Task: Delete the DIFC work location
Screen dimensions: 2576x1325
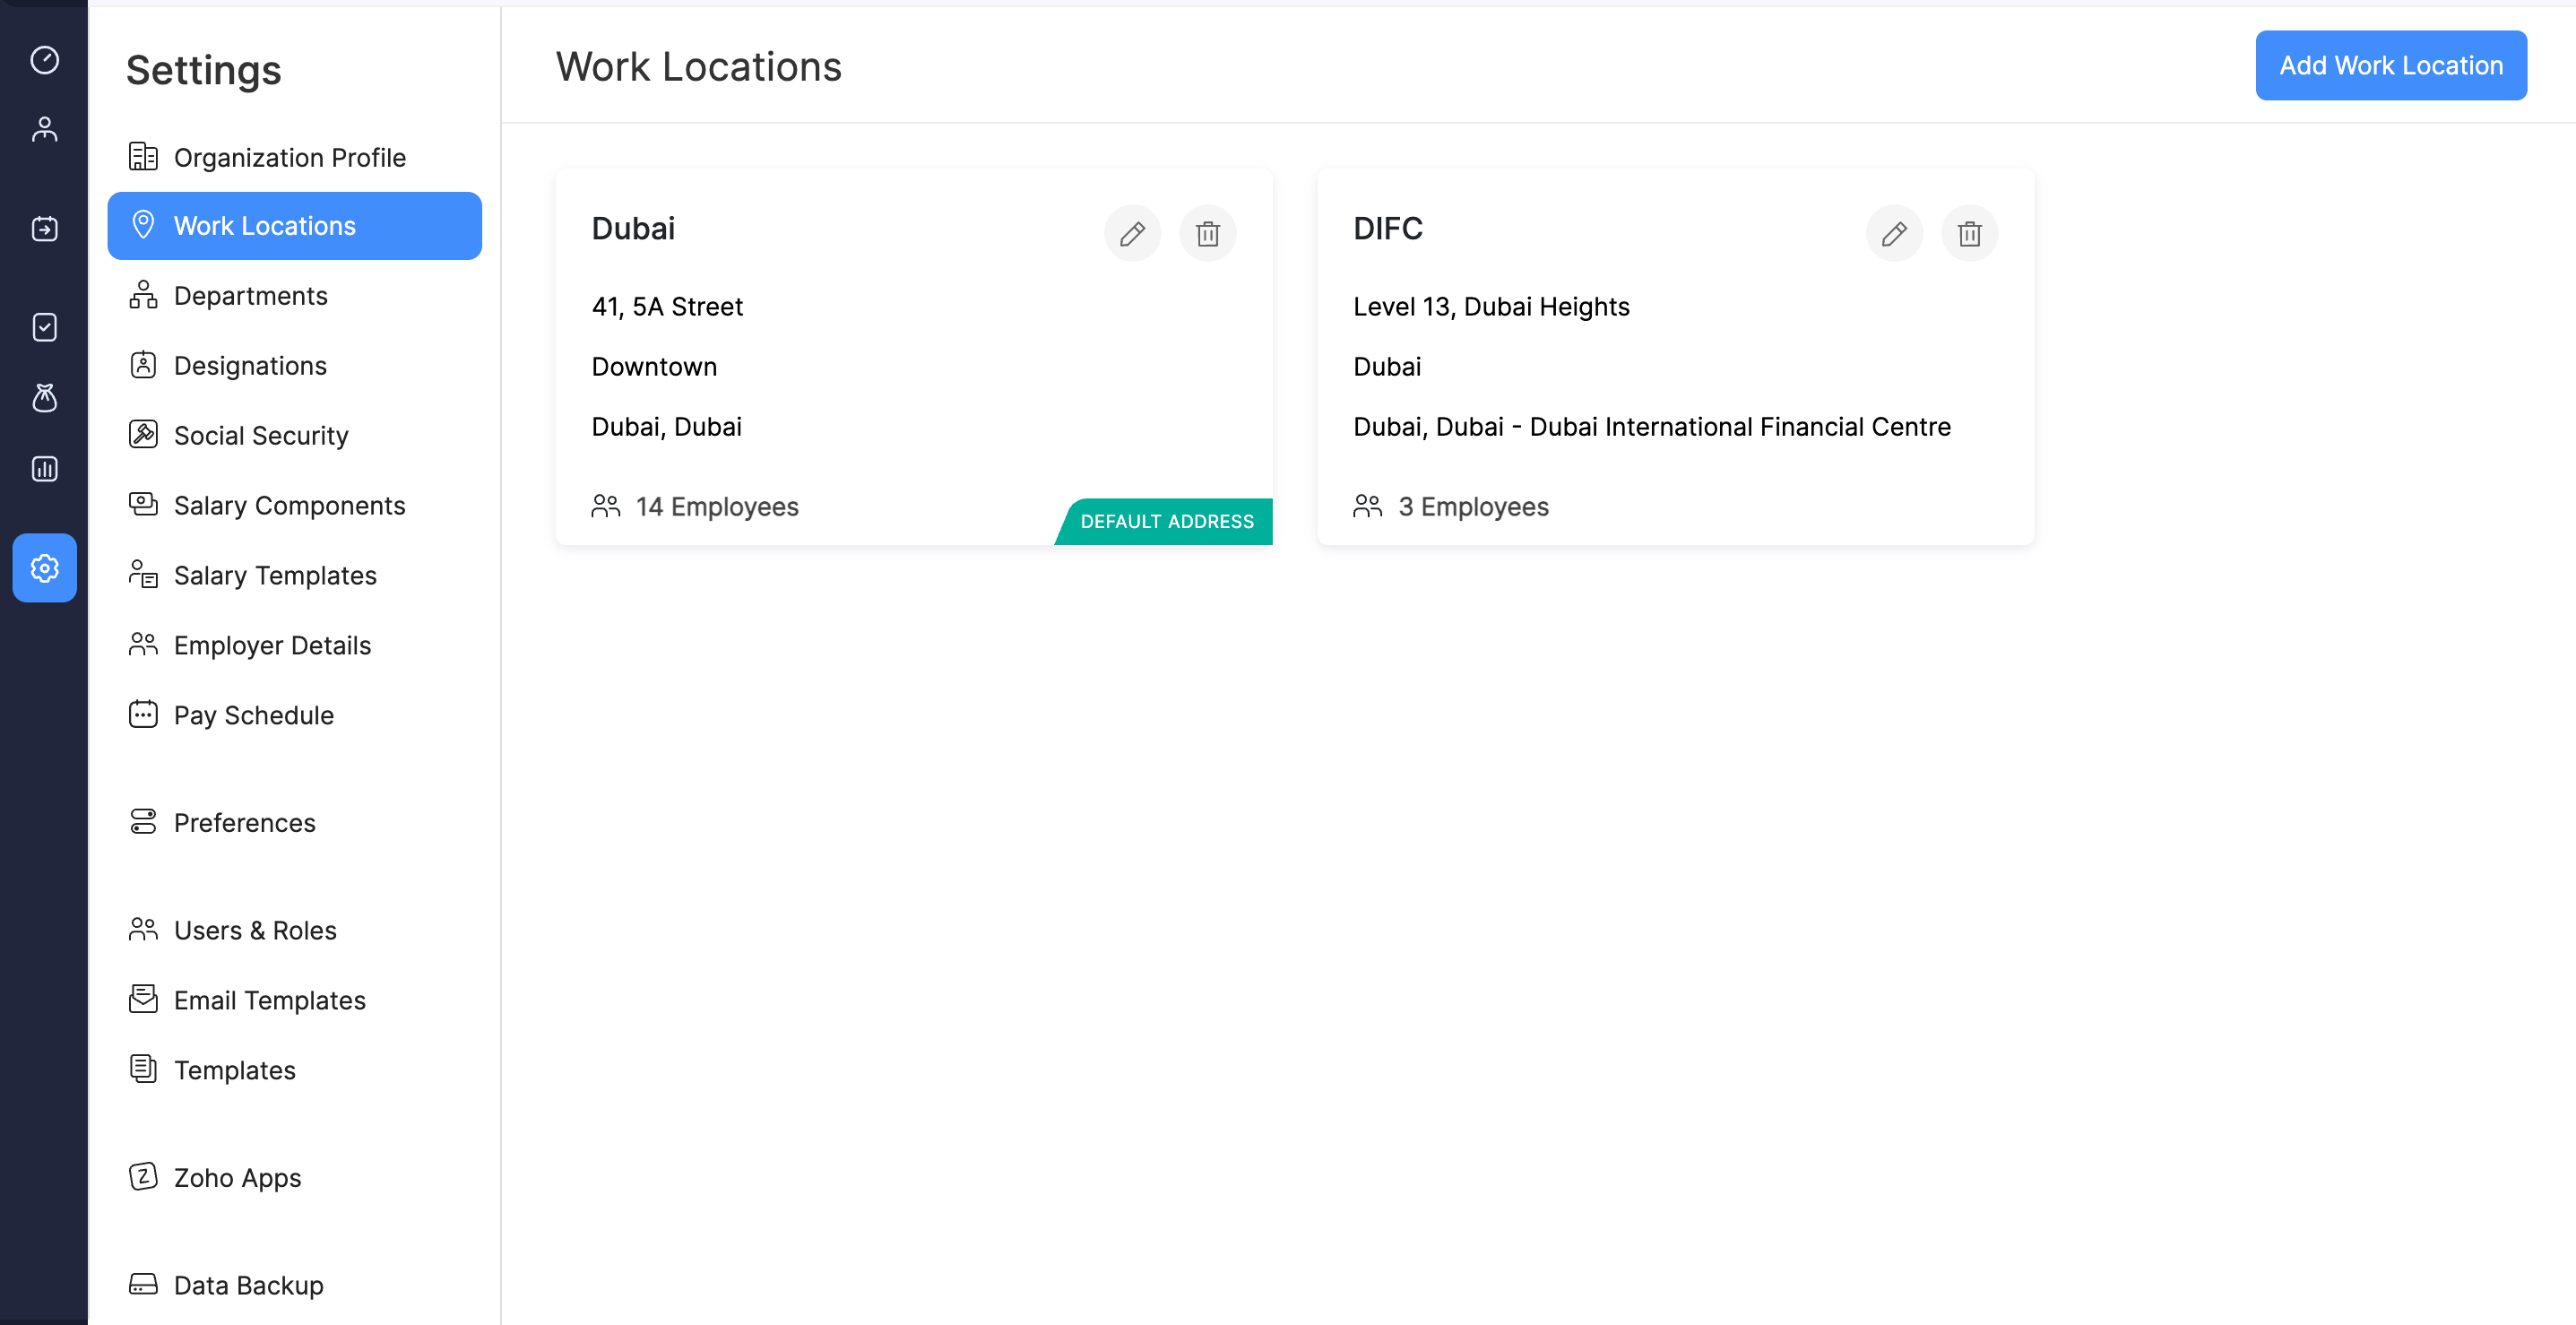Action: pos(1969,233)
